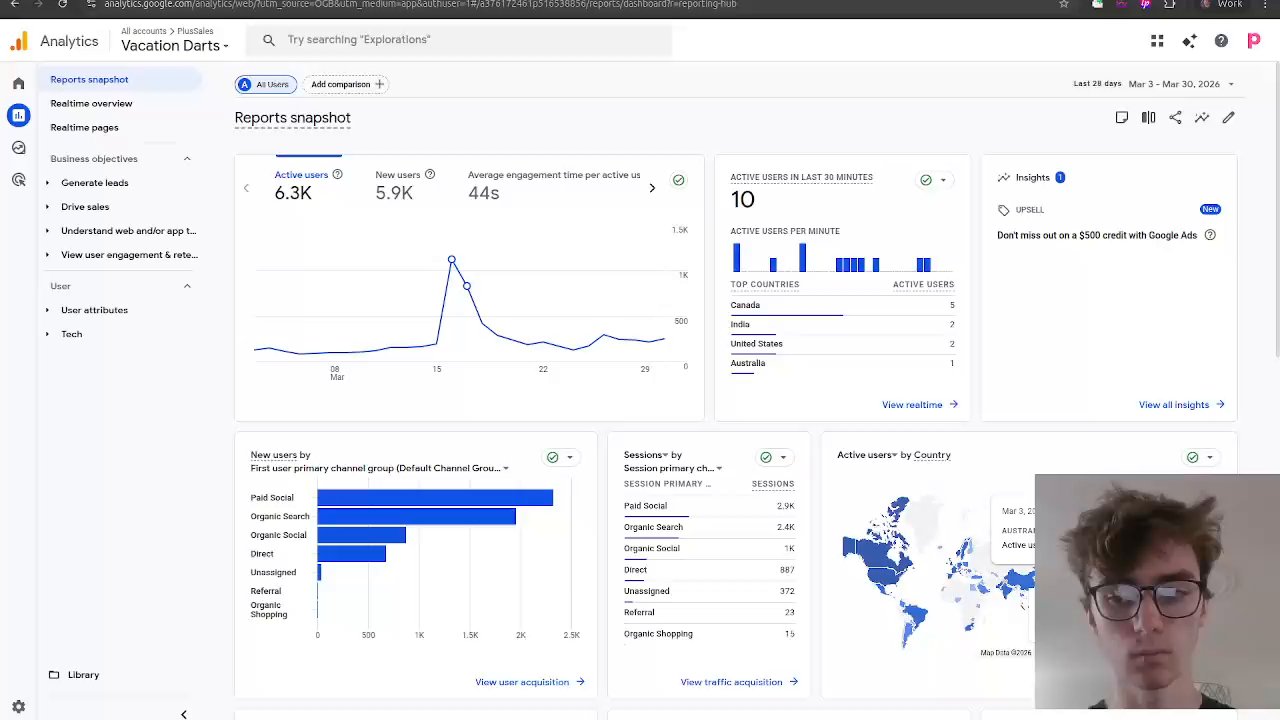Click the Share this report icon
Viewport: 1280px width, 720px height.
[1175, 118]
